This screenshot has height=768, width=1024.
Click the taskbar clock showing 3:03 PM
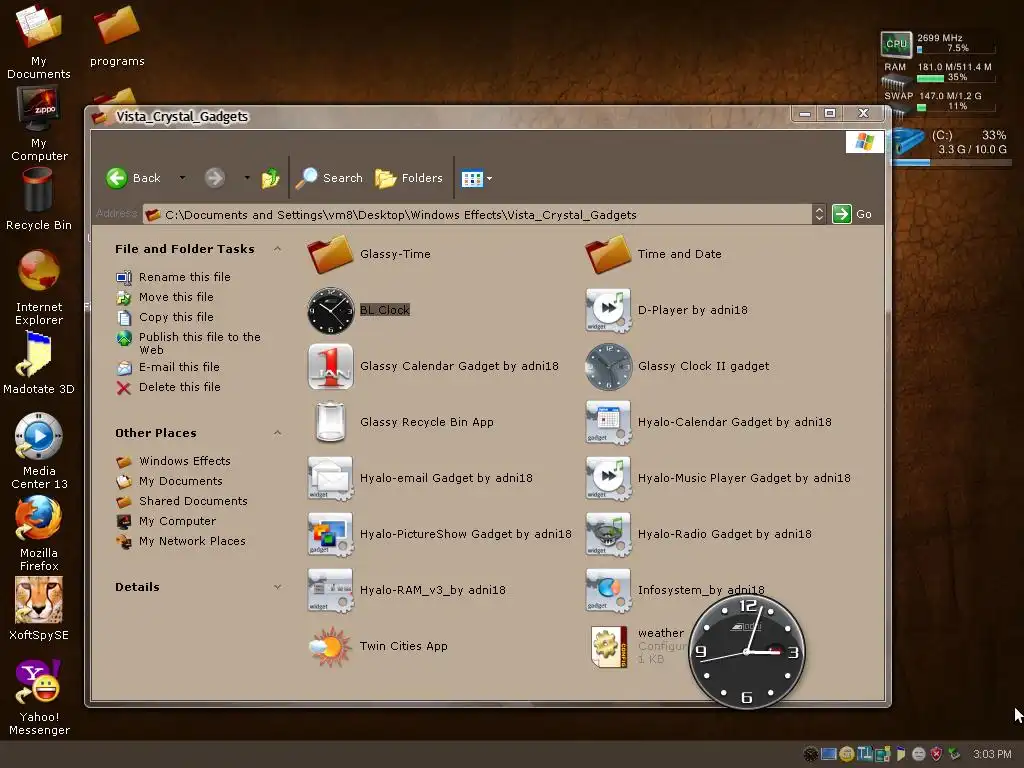pos(991,754)
